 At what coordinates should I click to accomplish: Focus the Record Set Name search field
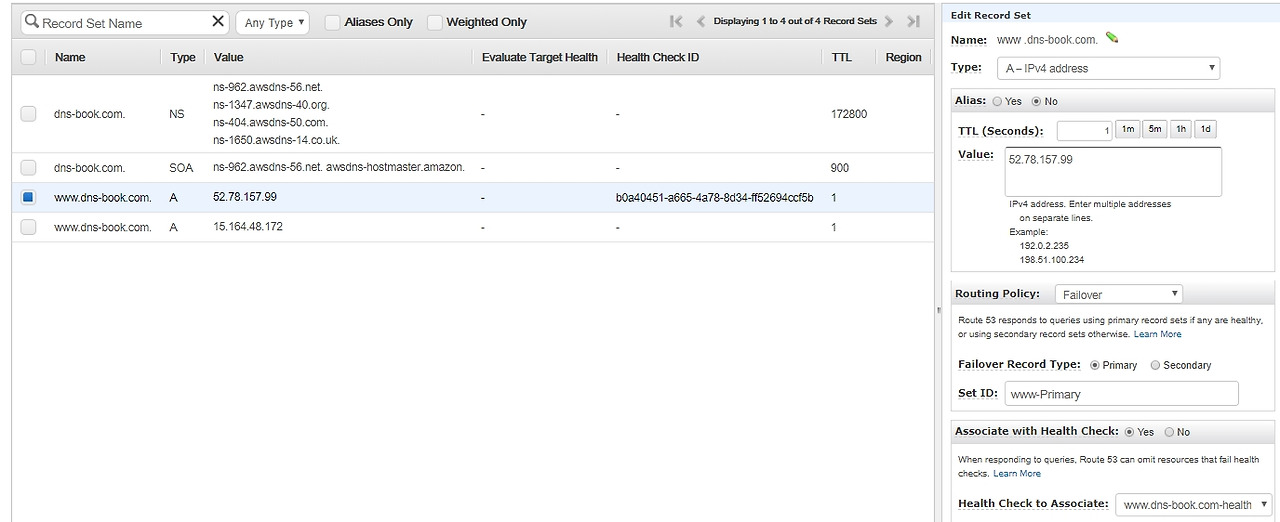(x=125, y=22)
